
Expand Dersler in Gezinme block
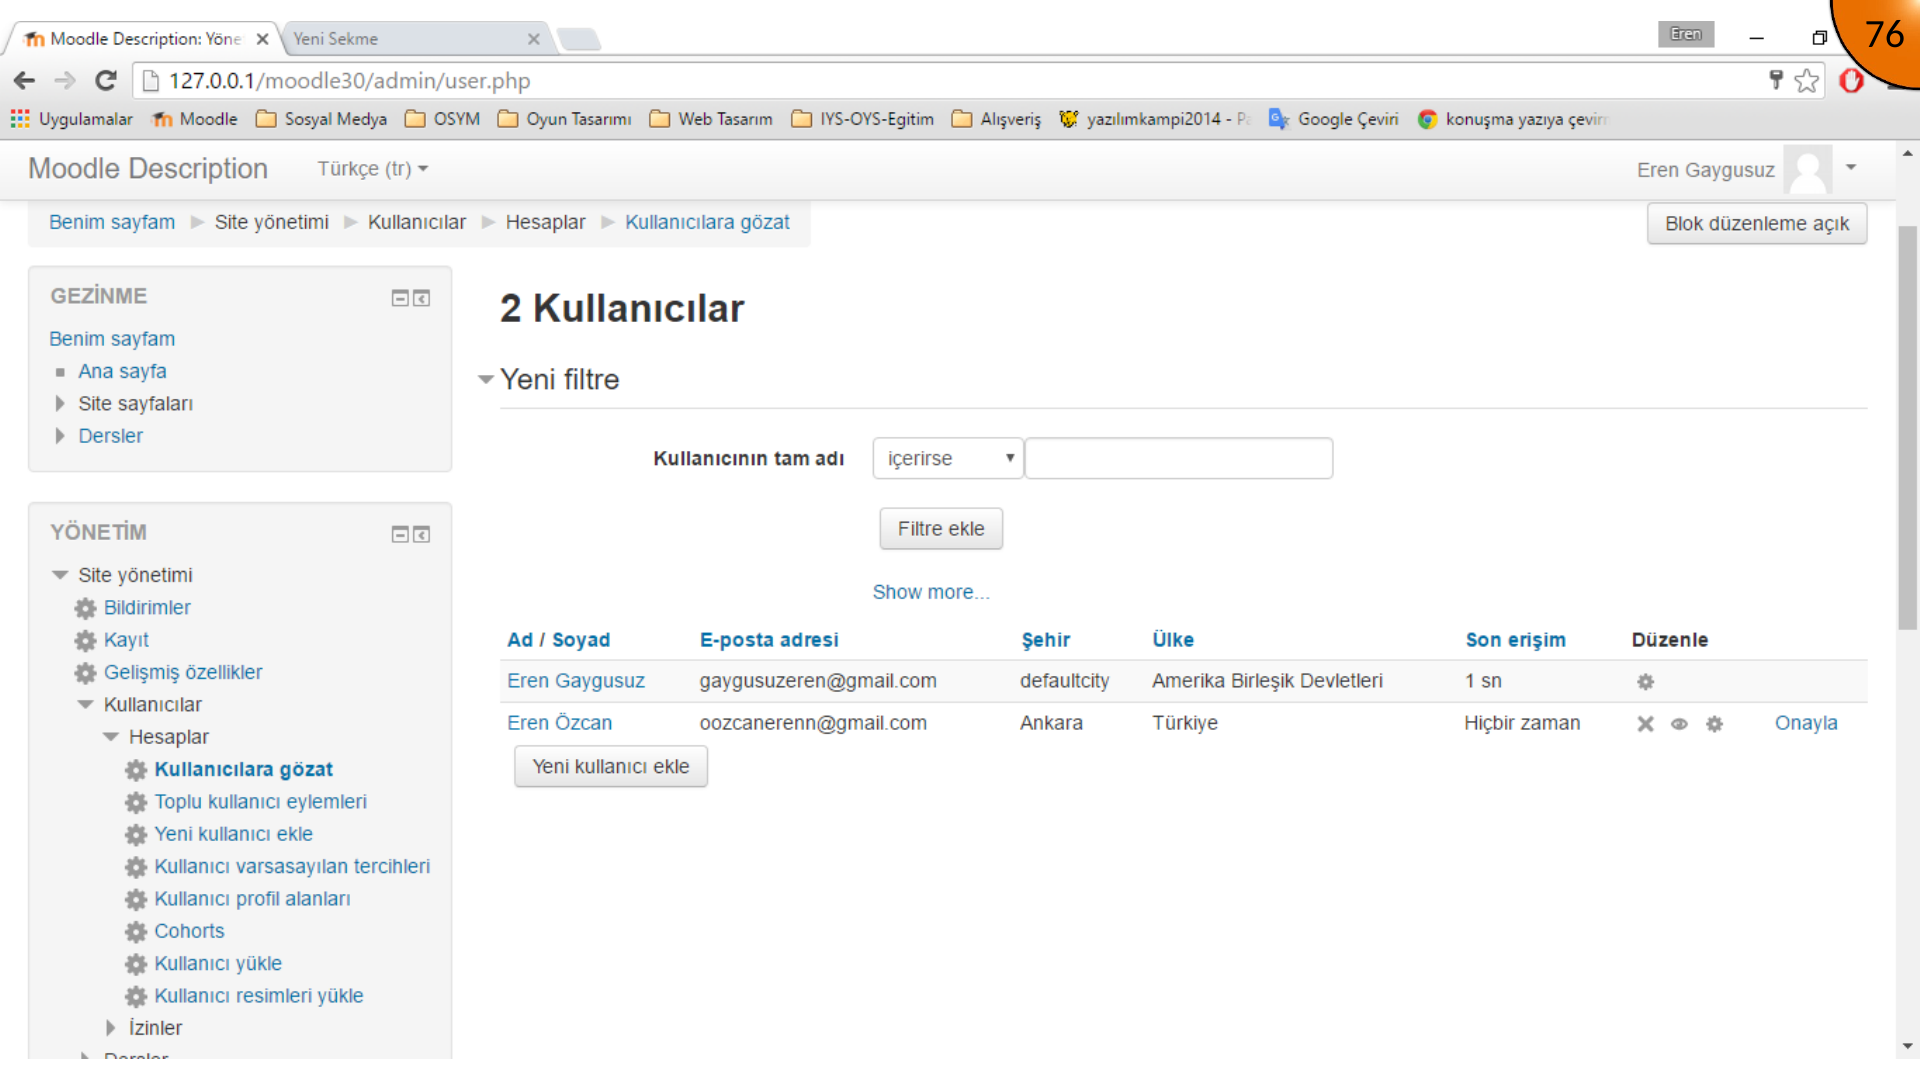click(60, 436)
